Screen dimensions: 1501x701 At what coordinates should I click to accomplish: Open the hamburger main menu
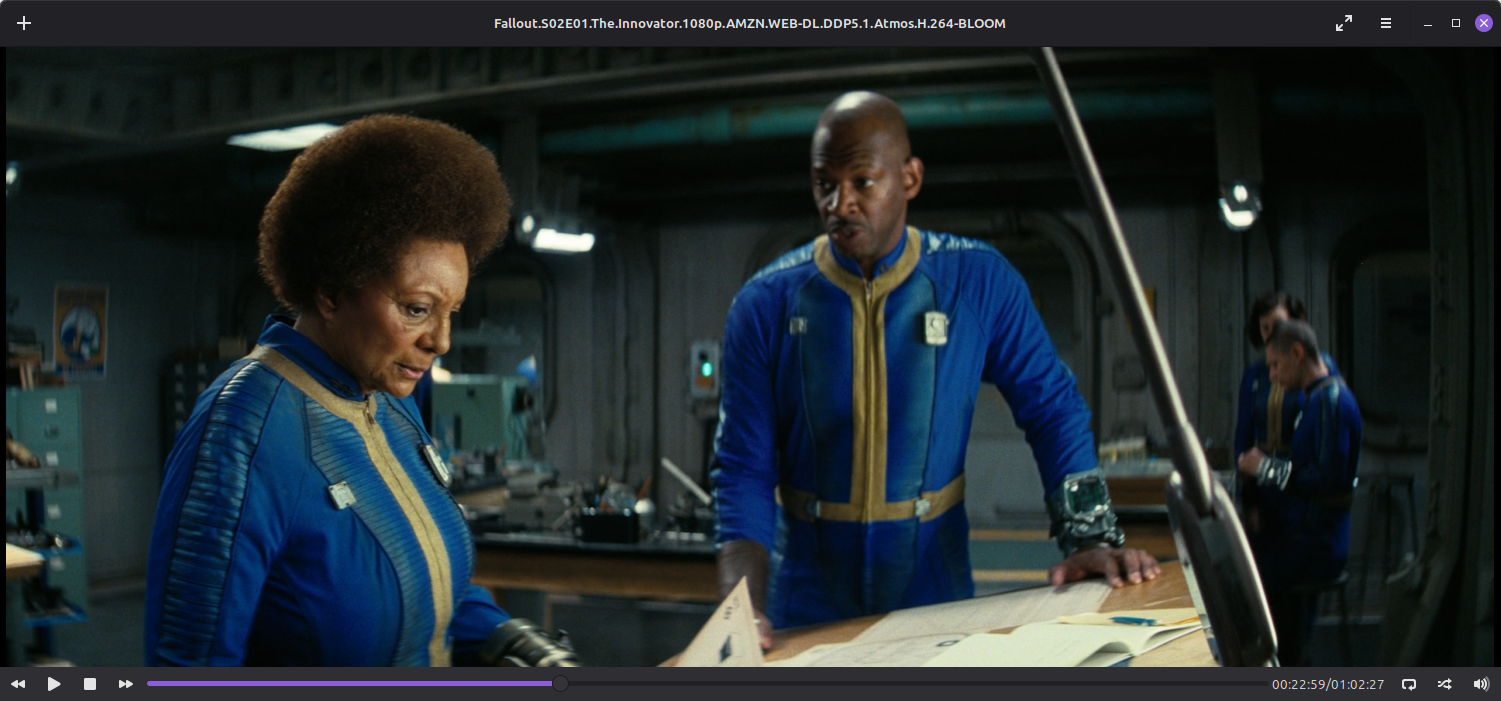pyautogui.click(x=1386, y=23)
